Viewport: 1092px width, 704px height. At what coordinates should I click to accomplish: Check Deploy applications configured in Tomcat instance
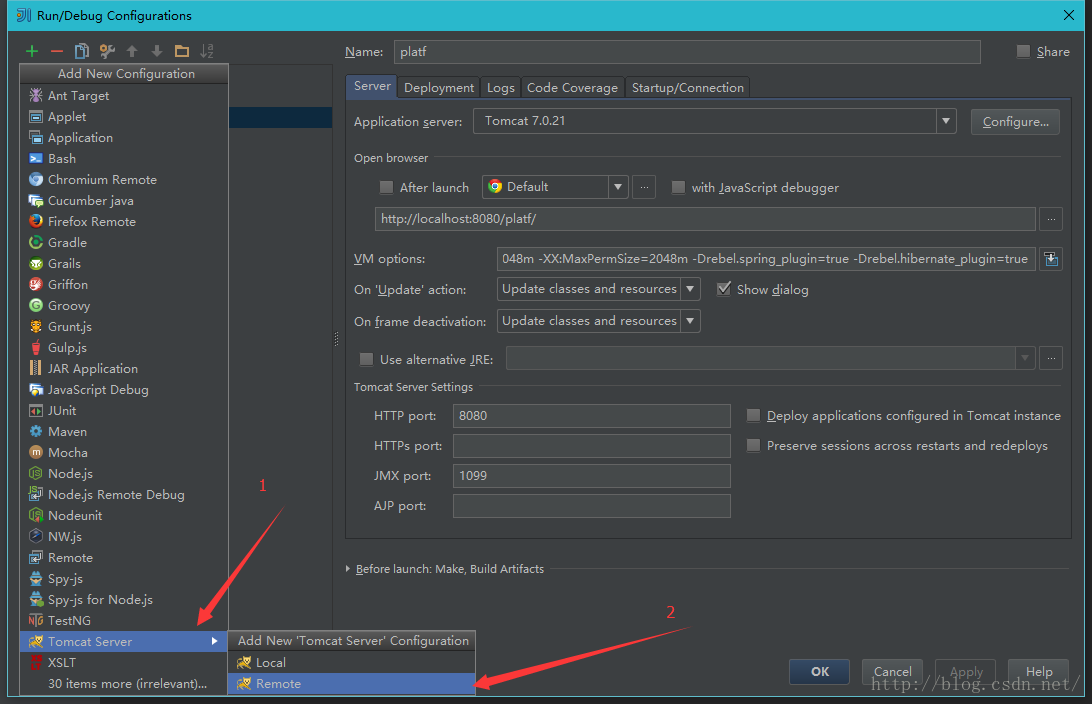[753, 416]
